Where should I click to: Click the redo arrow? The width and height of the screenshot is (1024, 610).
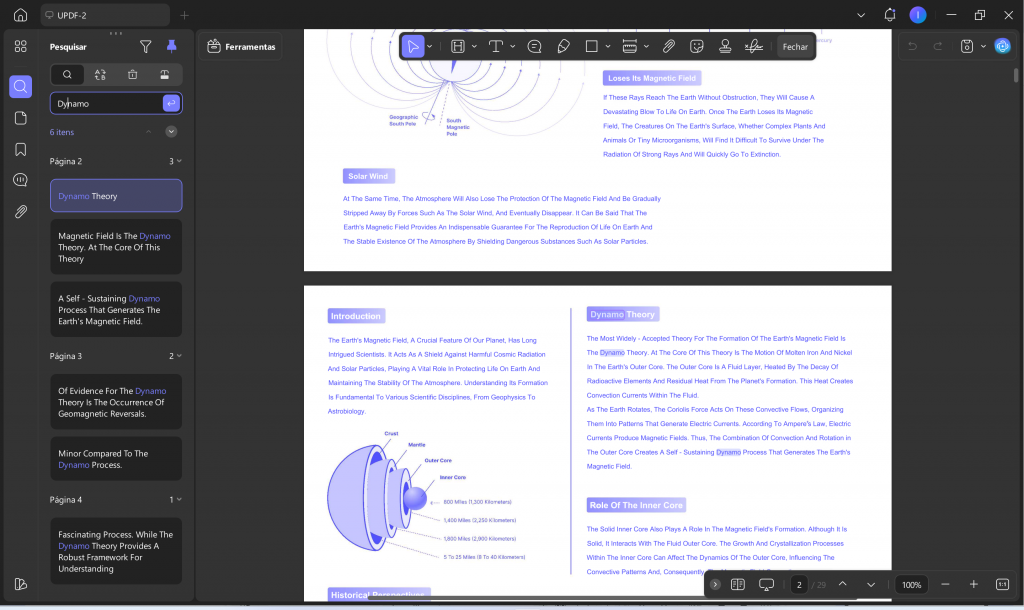coord(938,46)
